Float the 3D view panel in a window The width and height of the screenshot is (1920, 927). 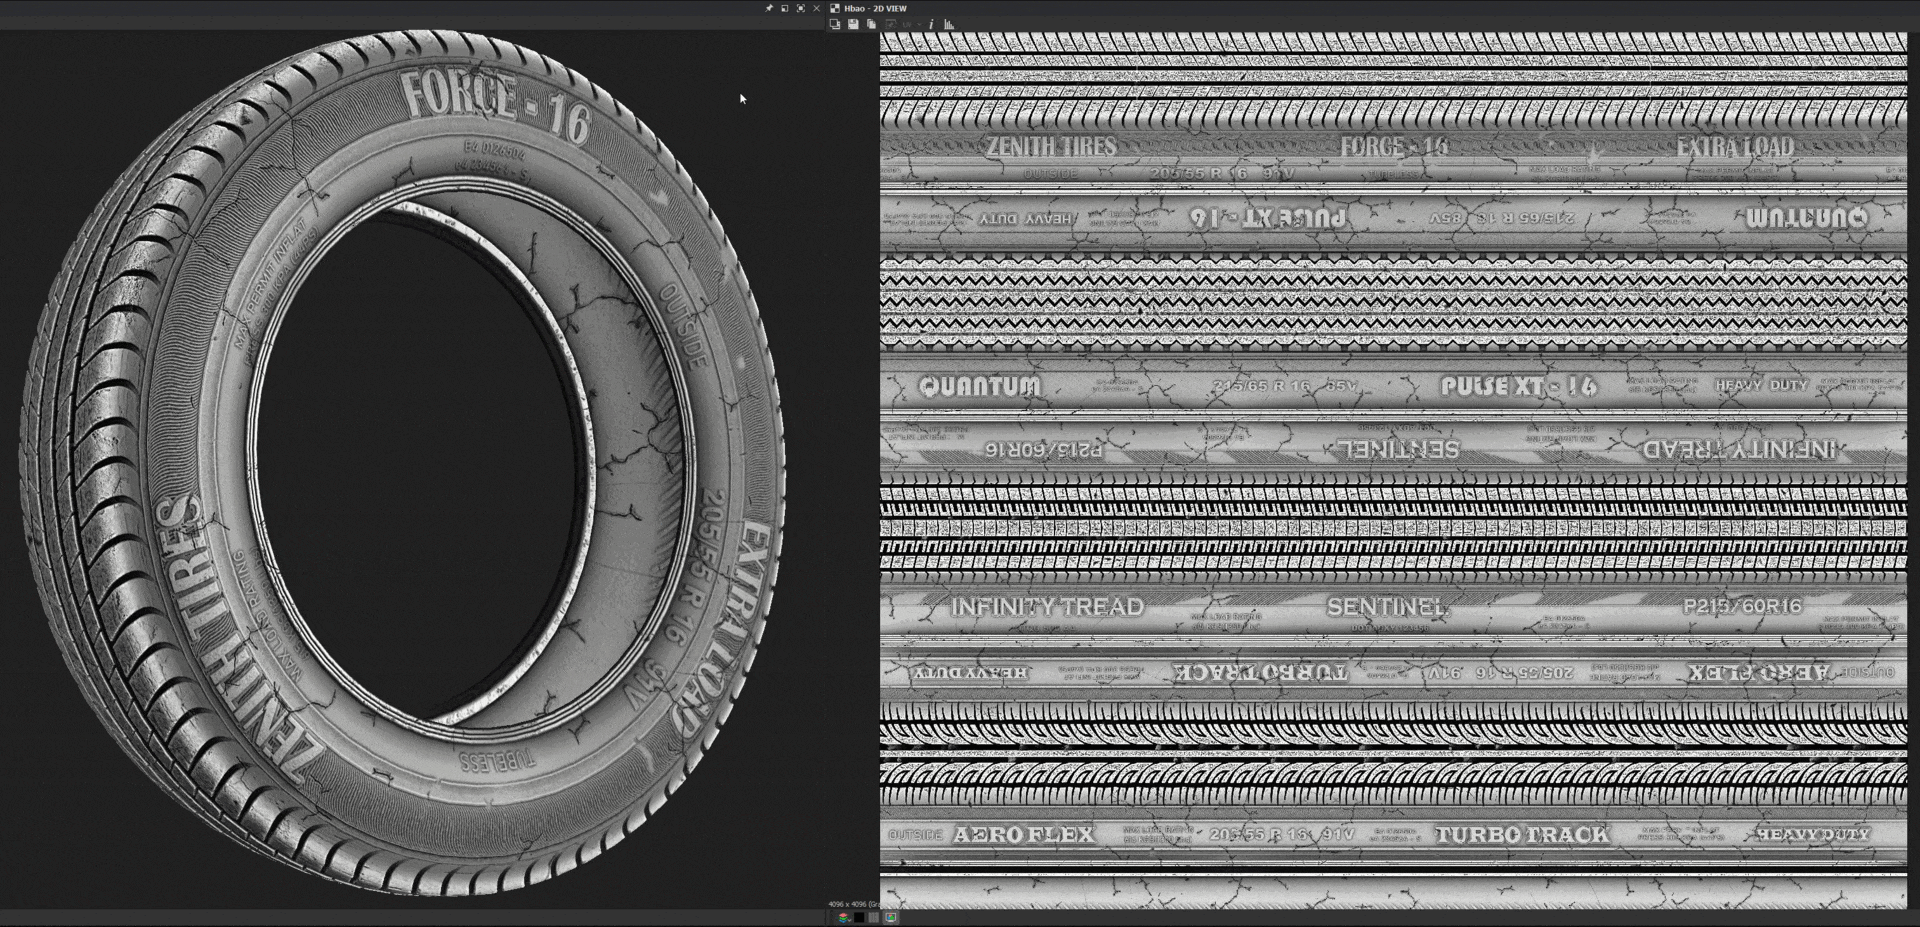(785, 8)
